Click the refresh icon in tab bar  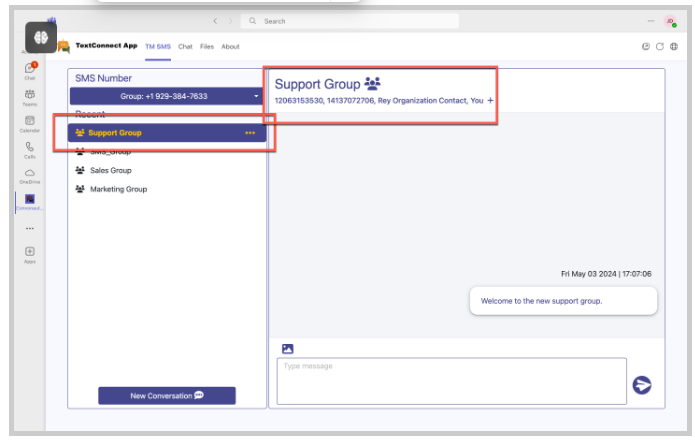tap(660, 46)
